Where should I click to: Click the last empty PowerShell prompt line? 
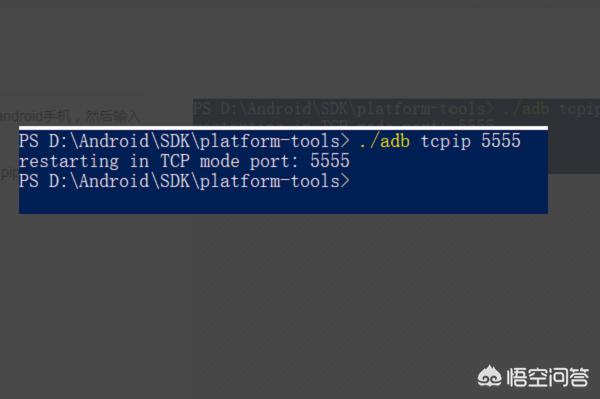[x=184, y=181]
